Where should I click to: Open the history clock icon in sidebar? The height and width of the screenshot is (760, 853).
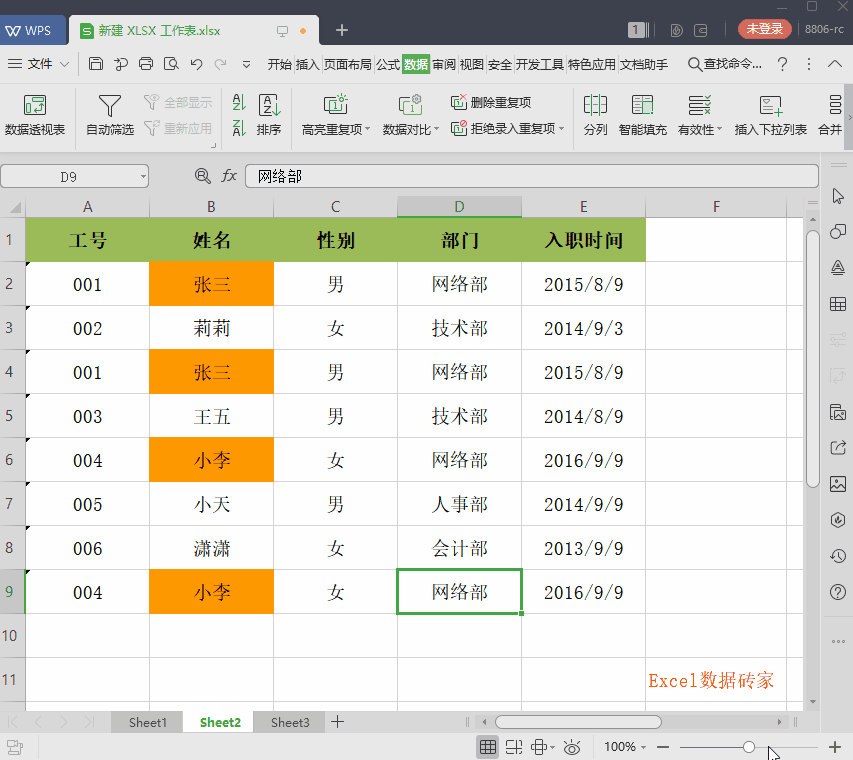pyautogui.click(x=838, y=555)
